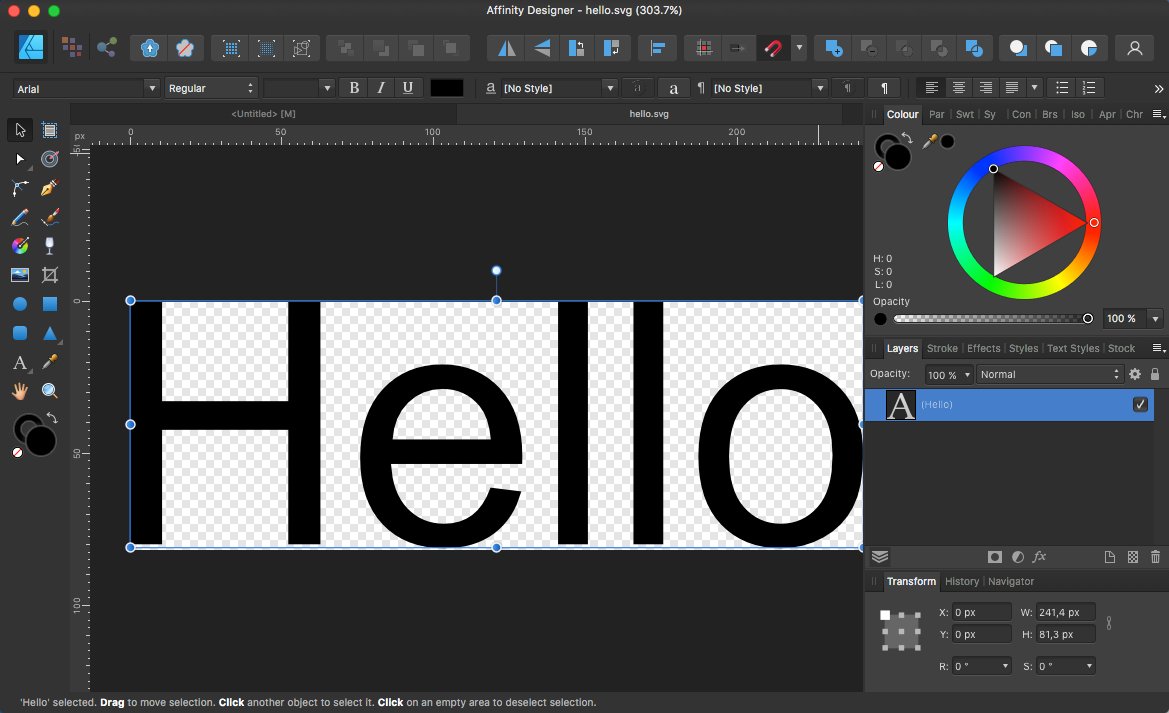
Task: Select the Vector Brush tool
Action: (49, 217)
